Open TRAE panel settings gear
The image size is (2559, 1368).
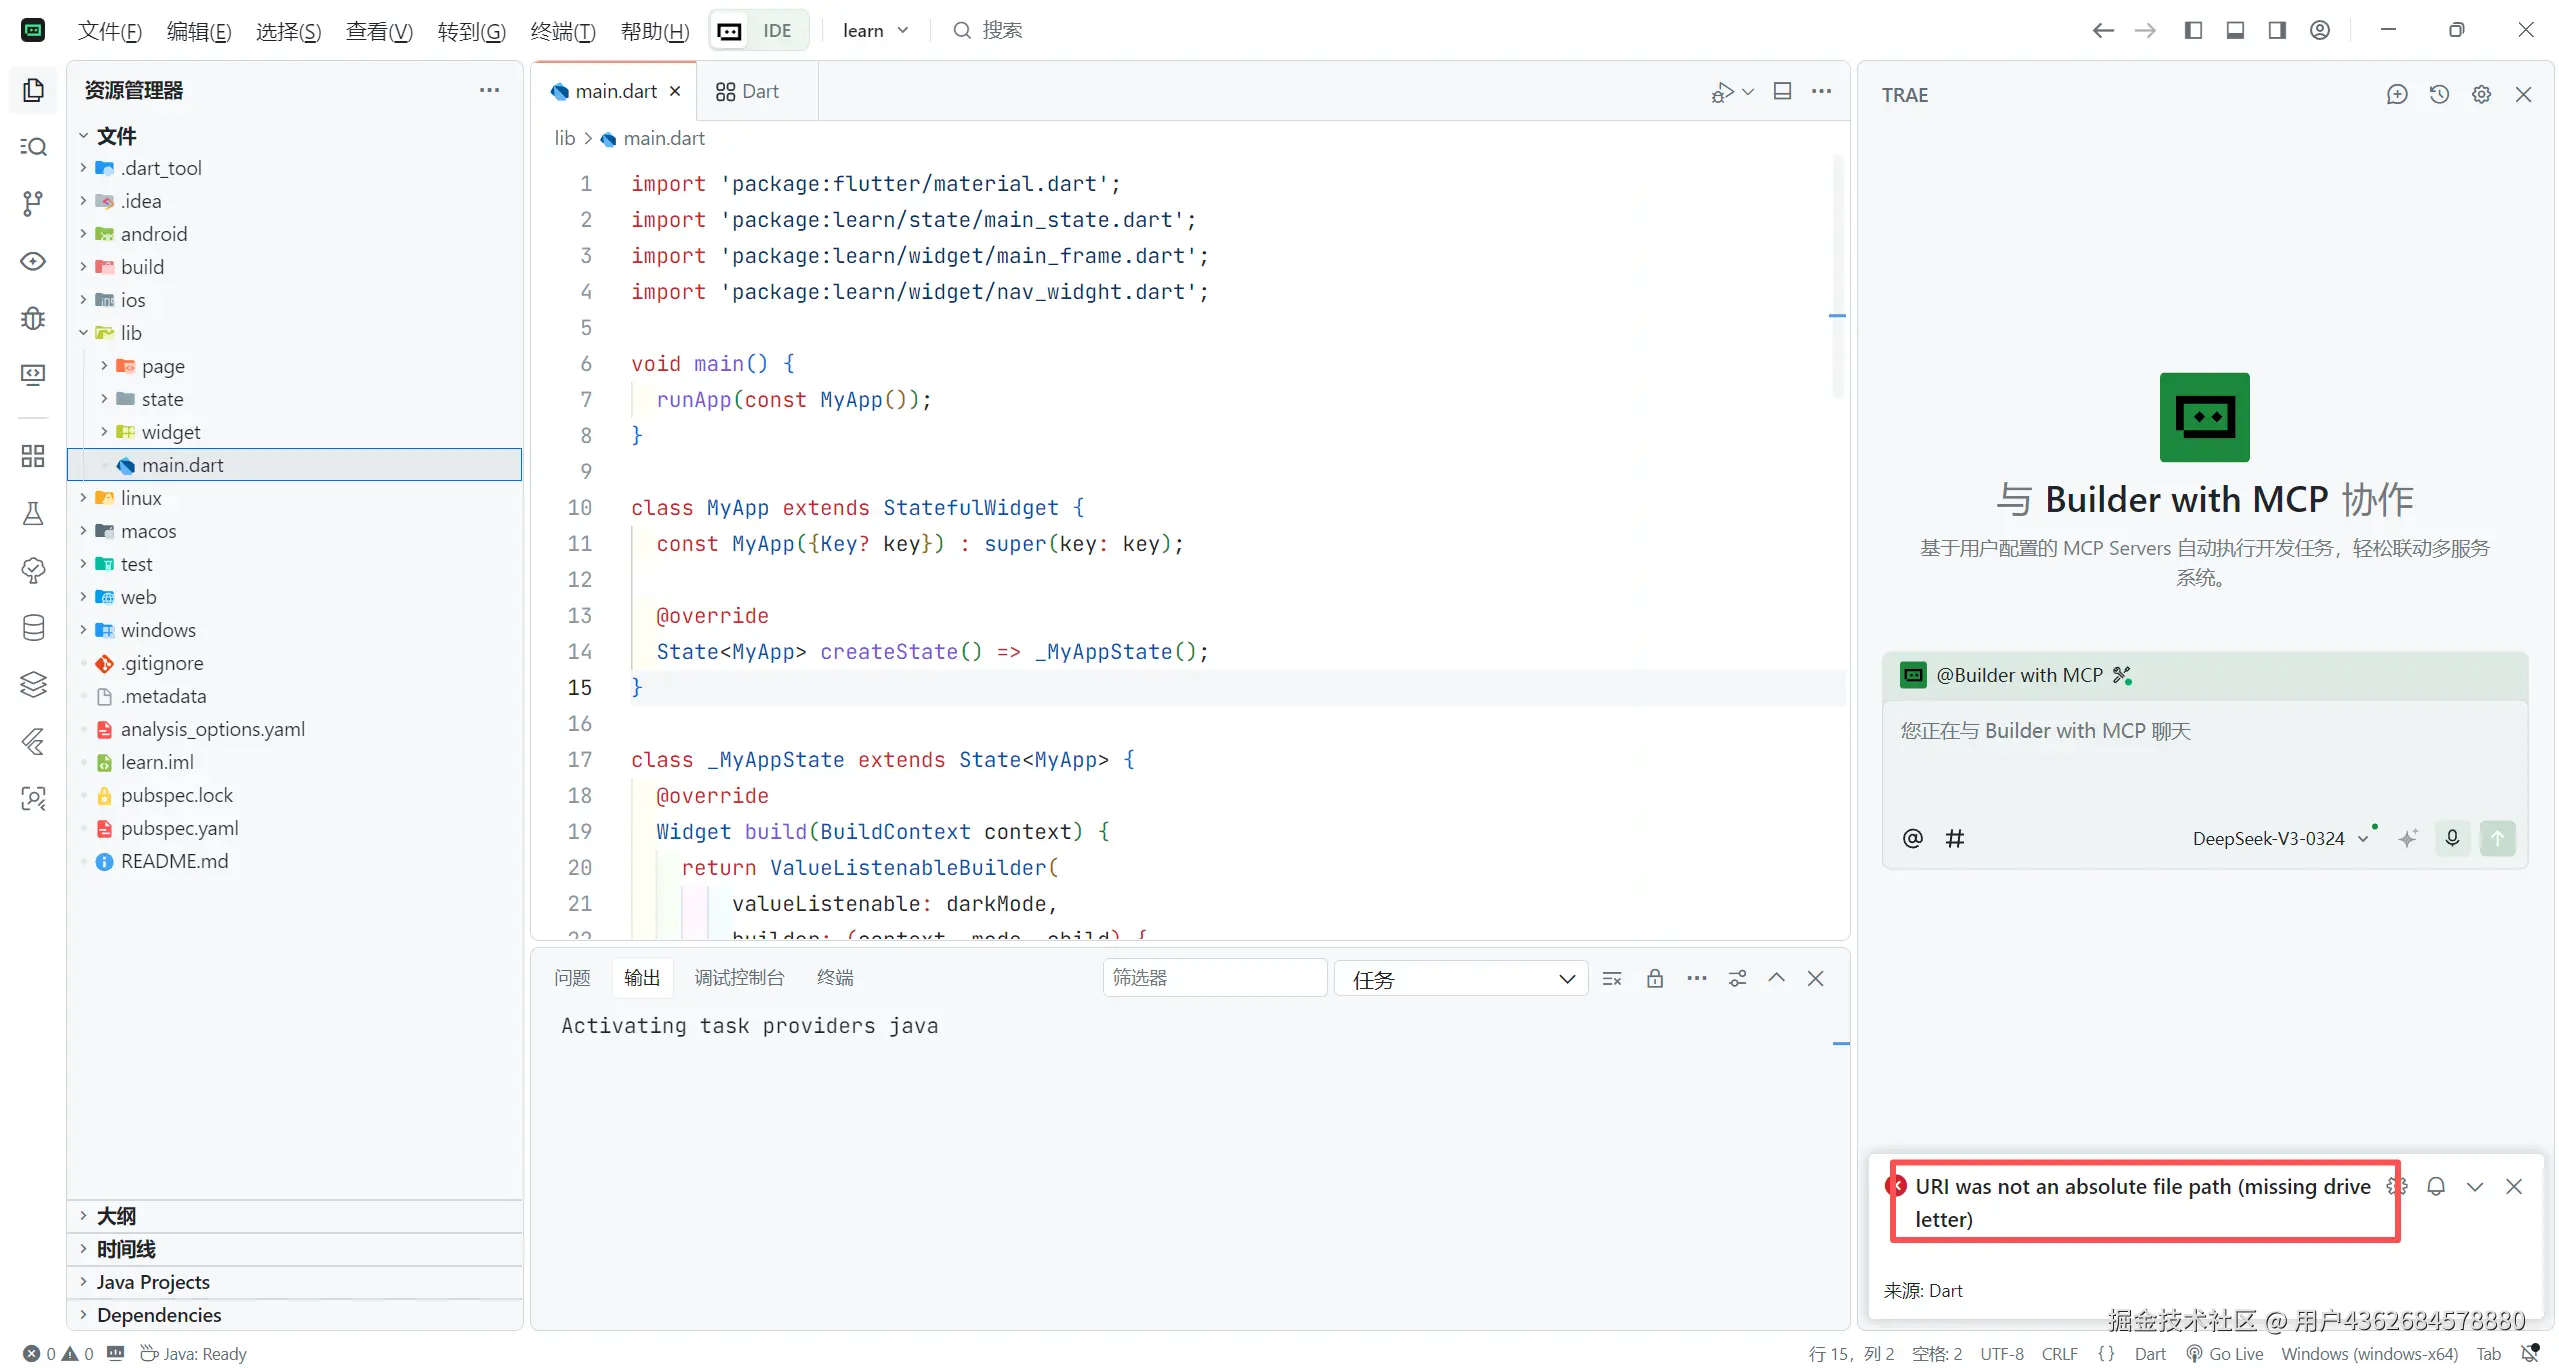tap(2481, 94)
